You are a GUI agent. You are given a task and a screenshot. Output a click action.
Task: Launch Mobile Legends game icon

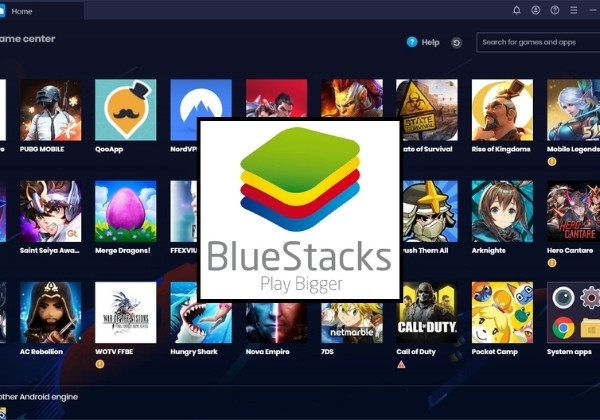(573, 110)
